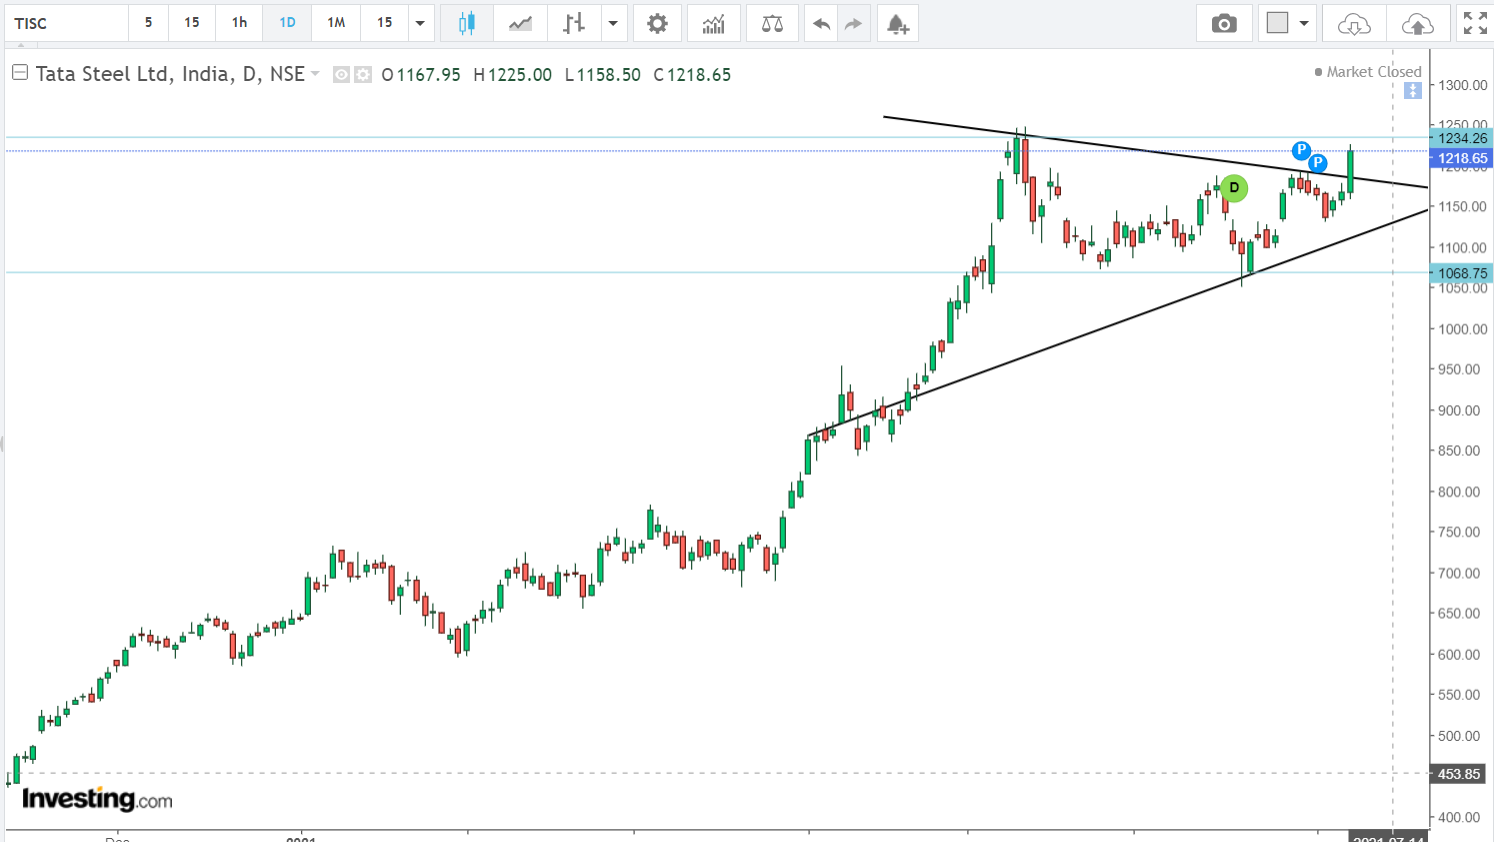1494x842 pixels.
Task: Open chart properties gear in toolbar
Action: (x=657, y=23)
